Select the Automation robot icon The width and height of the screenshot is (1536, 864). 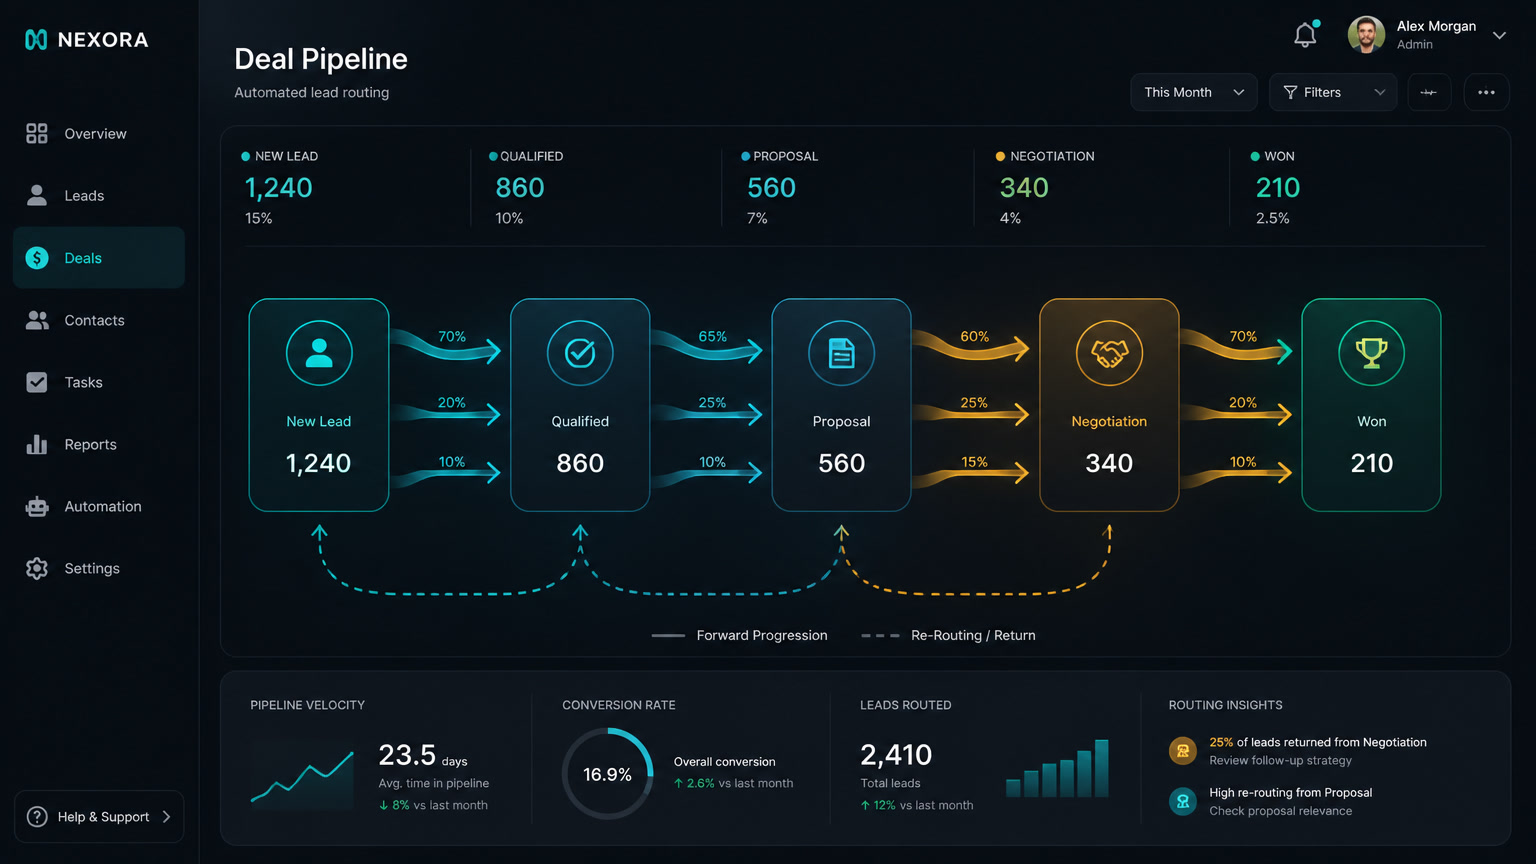click(37, 506)
